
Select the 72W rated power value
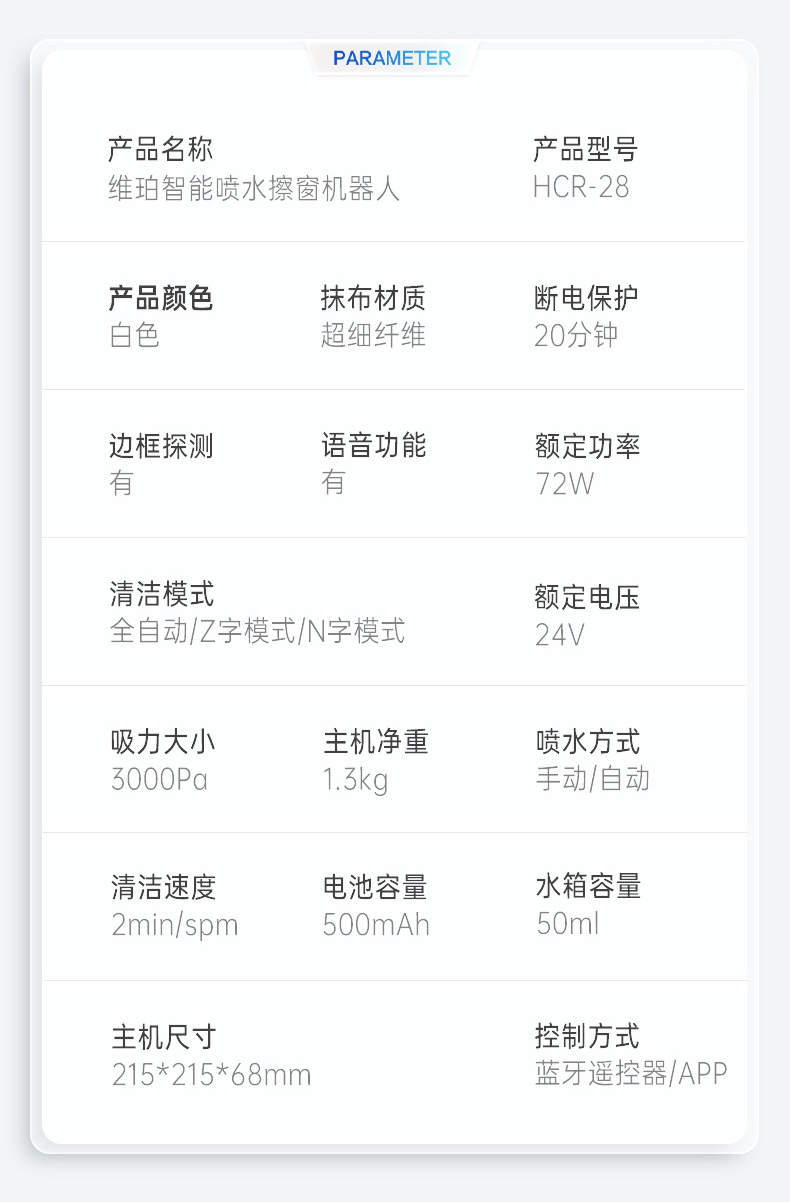pyautogui.click(x=565, y=484)
